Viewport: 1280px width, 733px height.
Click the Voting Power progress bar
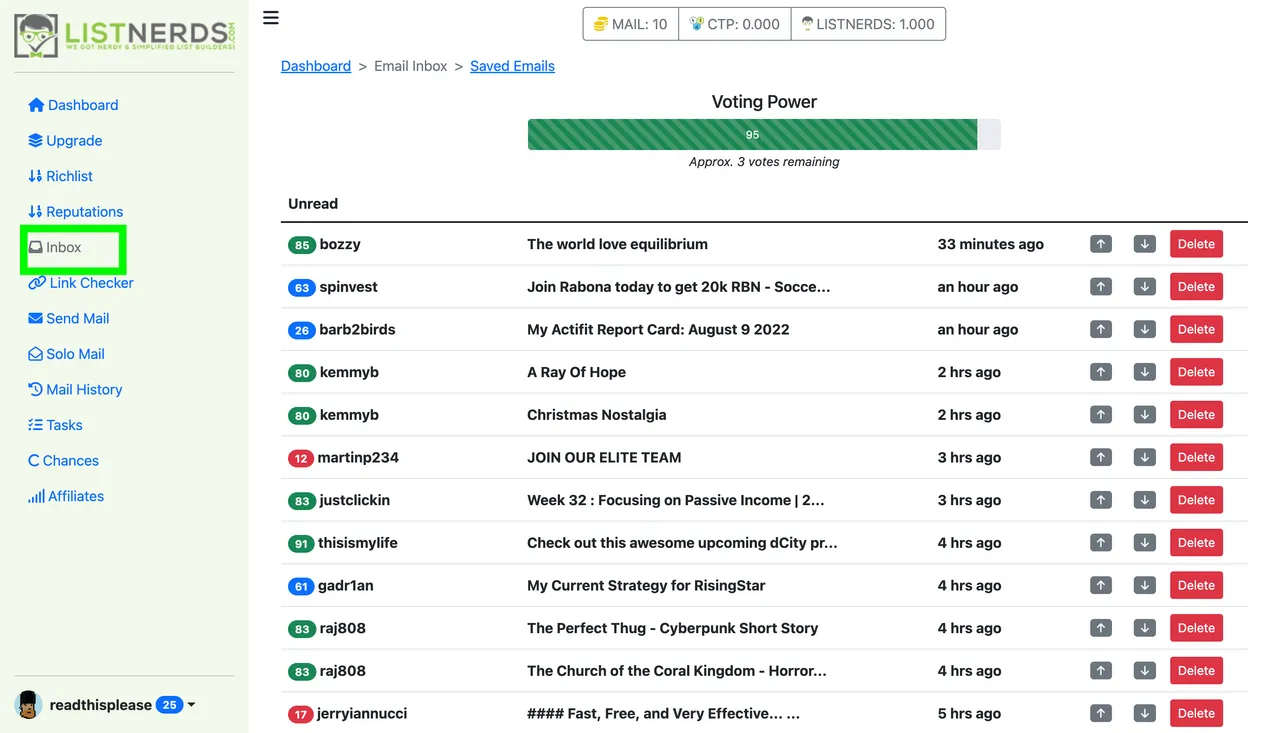[x=764, y=135]
